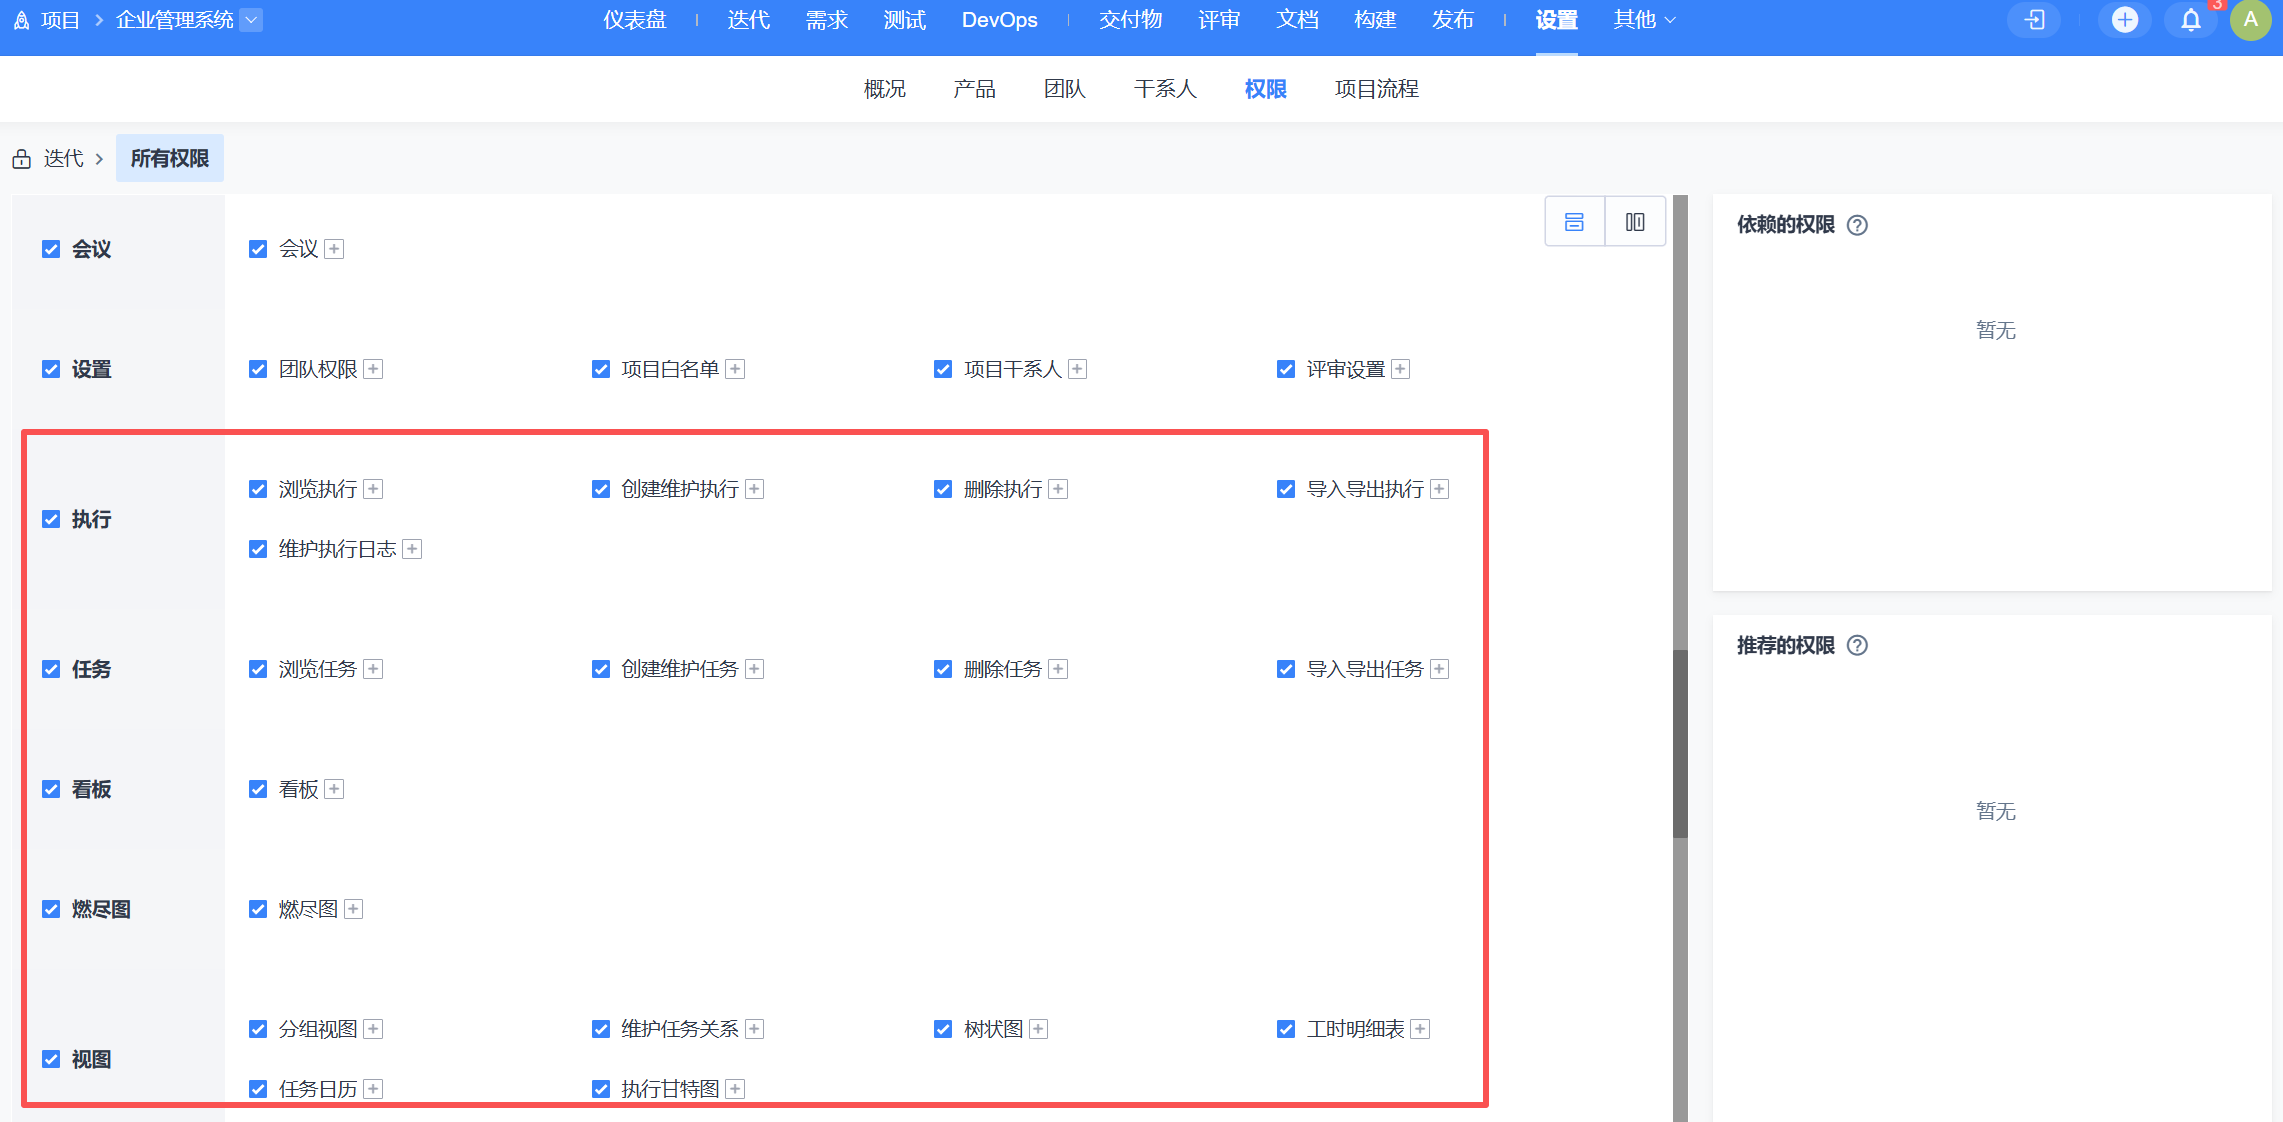Viewport: 2283px width, 1122px height.
Task: Uncheck the 会议 group checkbox
Action: 51,249
